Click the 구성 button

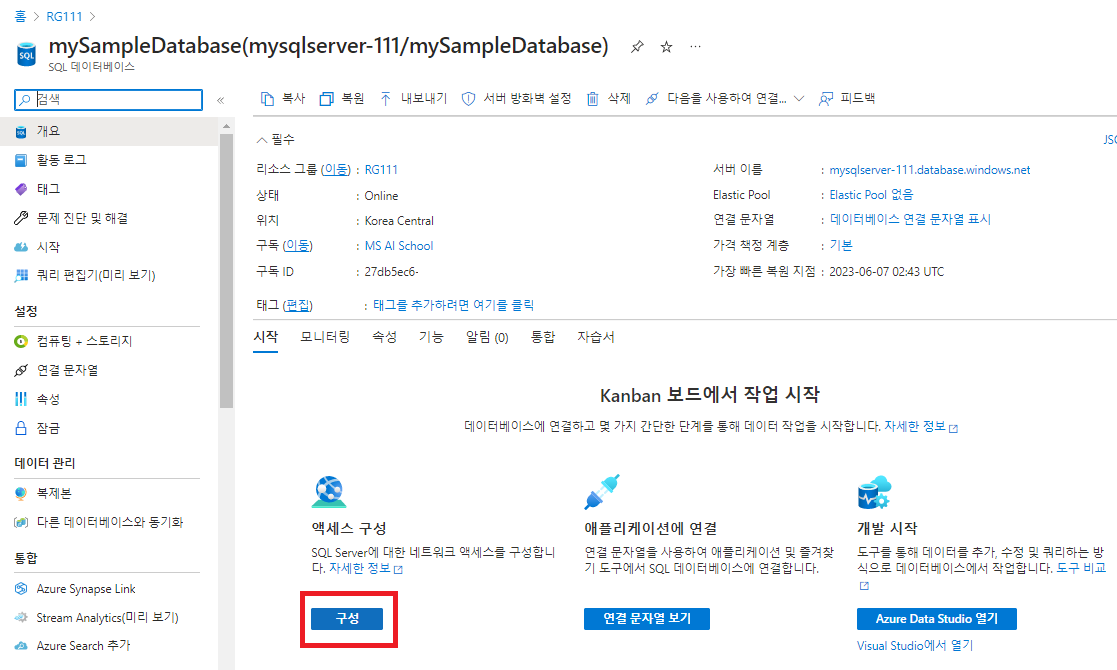(347, 619)
